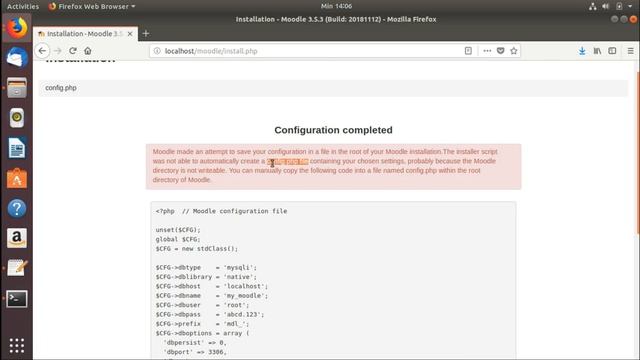Toggle the Firefox sidebar
This screenshot has width=640, height=360.
612,51
